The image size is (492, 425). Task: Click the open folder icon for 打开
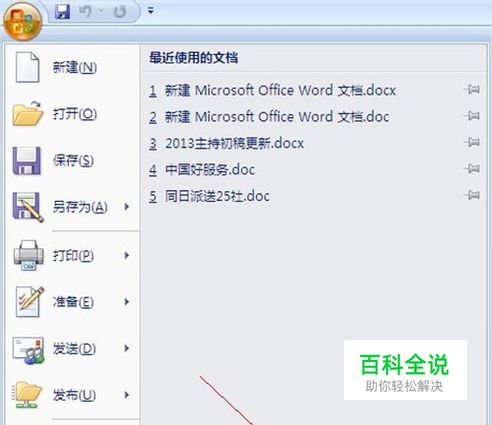point(28,114)
